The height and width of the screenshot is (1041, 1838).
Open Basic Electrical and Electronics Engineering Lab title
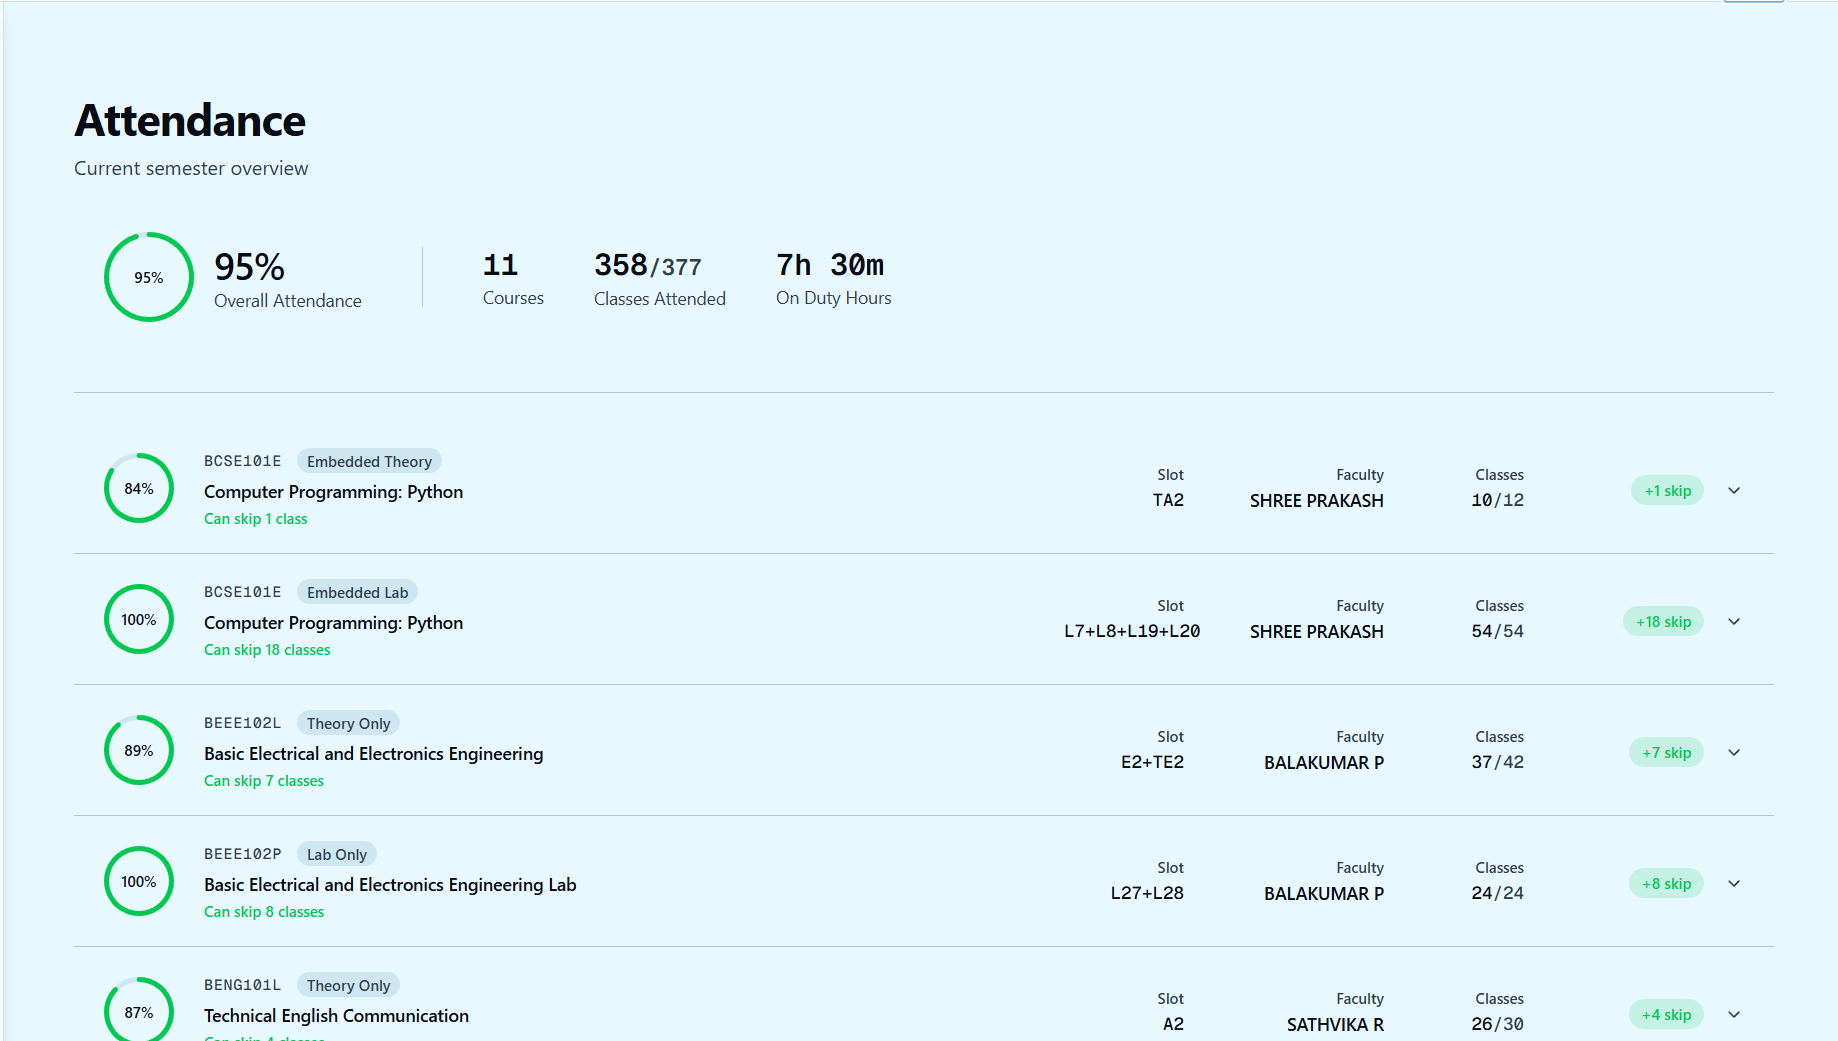pos(390,884)
